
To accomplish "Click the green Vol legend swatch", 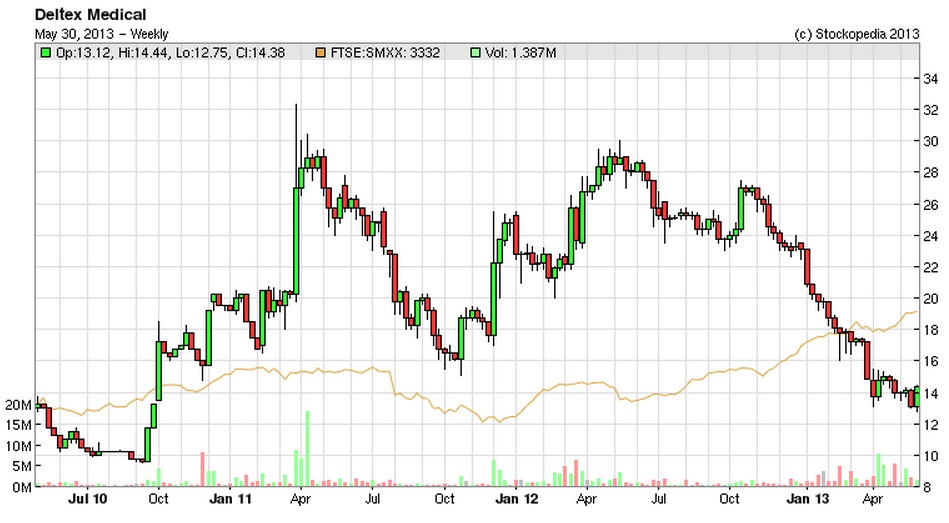I will pos(476,53).
